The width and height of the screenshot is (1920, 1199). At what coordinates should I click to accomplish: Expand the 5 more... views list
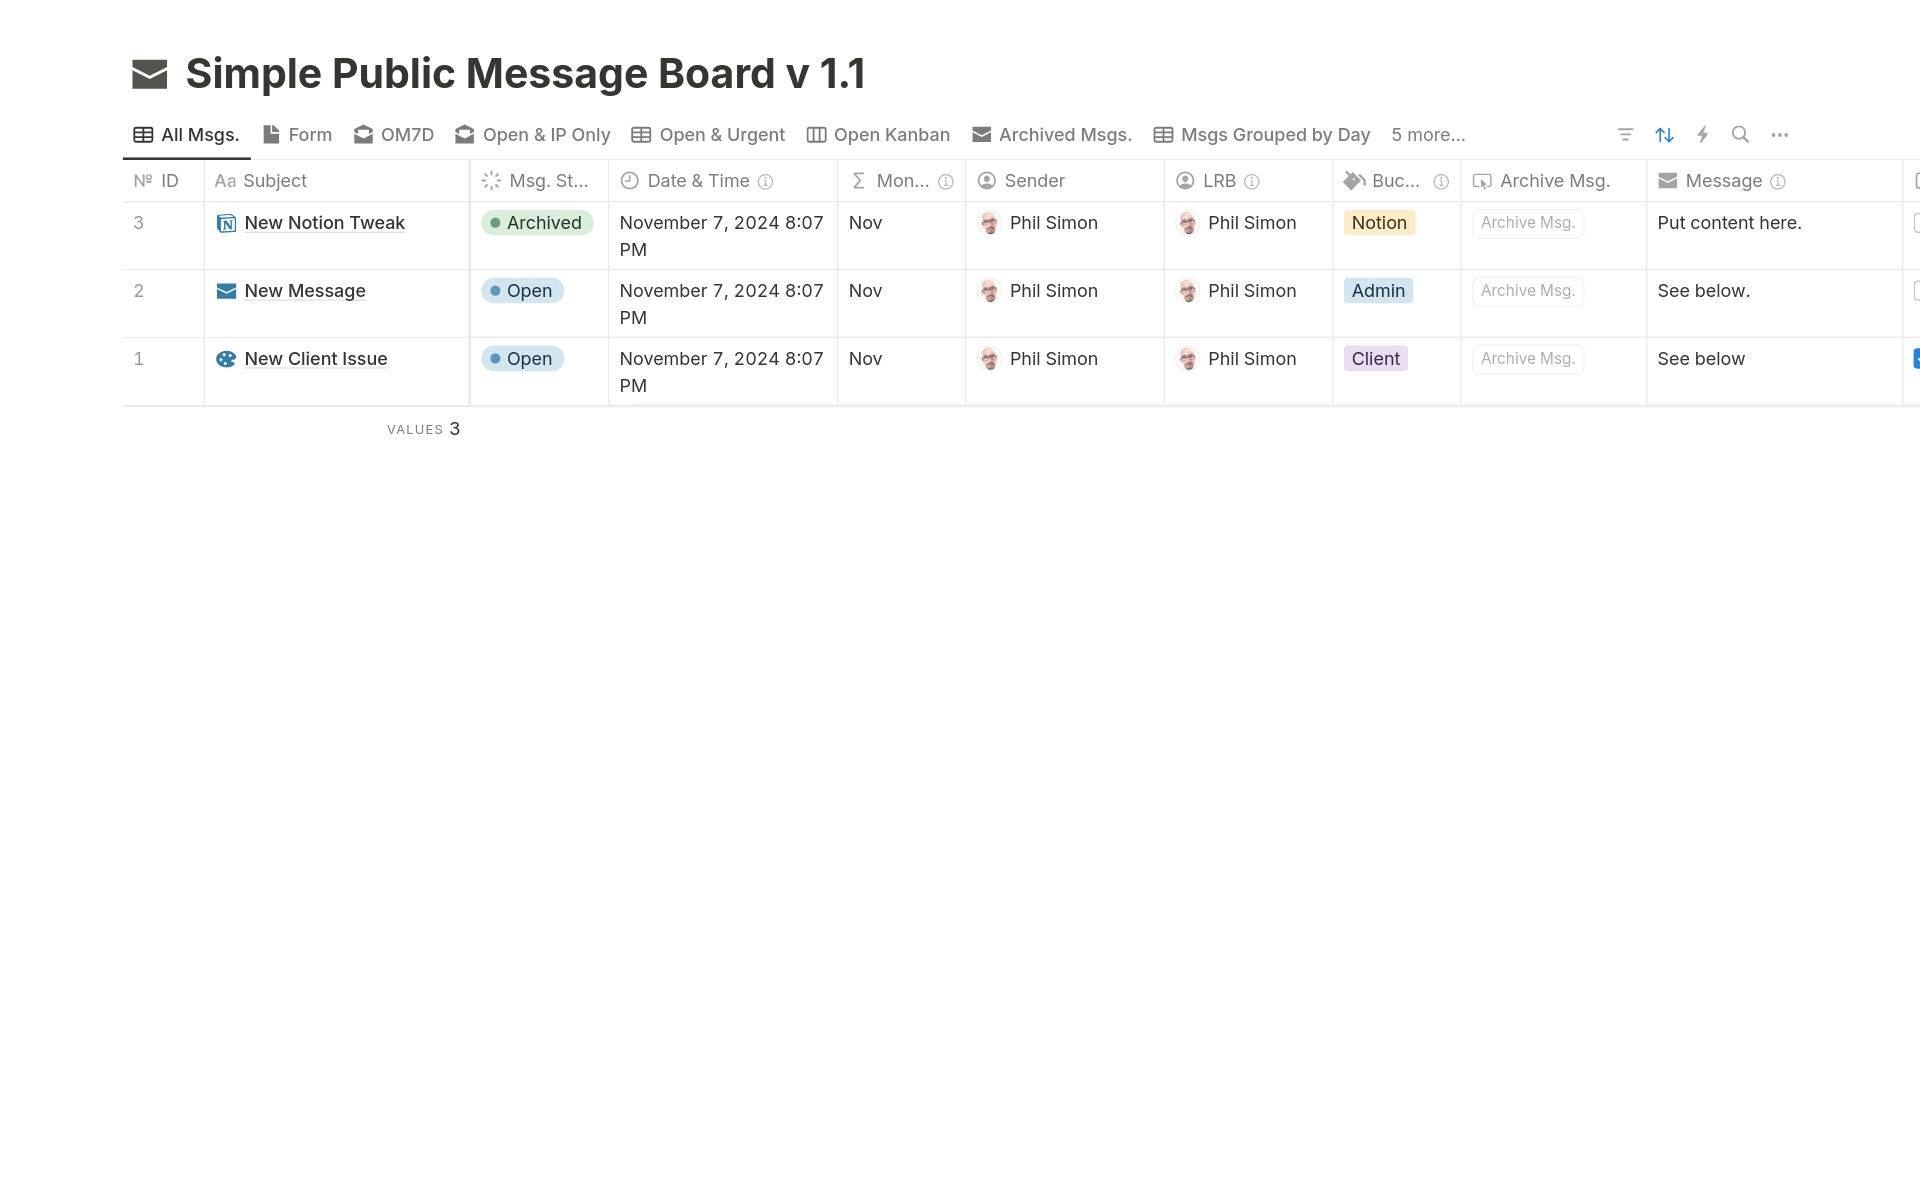click(1428, 135)
